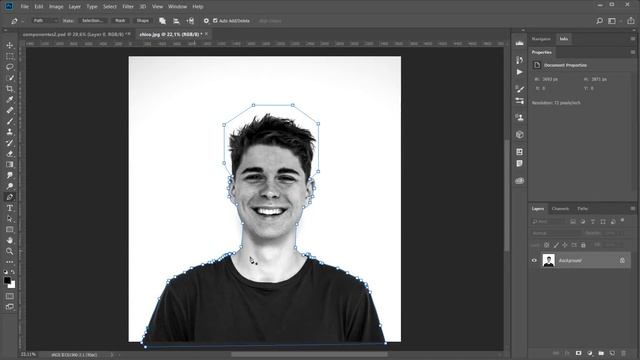Open the 3D panel cube icon
Image resolution: width=640 pixels, height=360 pixels.
pos(520,134)
